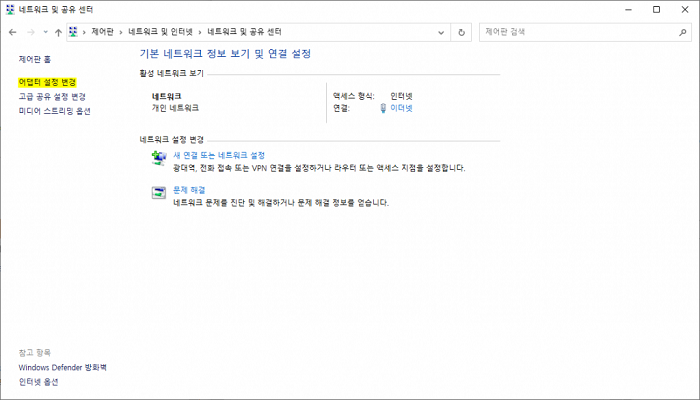The width and height of the screenshot is (700, 400).
Task: Go up one level with the Up arrow
Action: coord(58,32)
